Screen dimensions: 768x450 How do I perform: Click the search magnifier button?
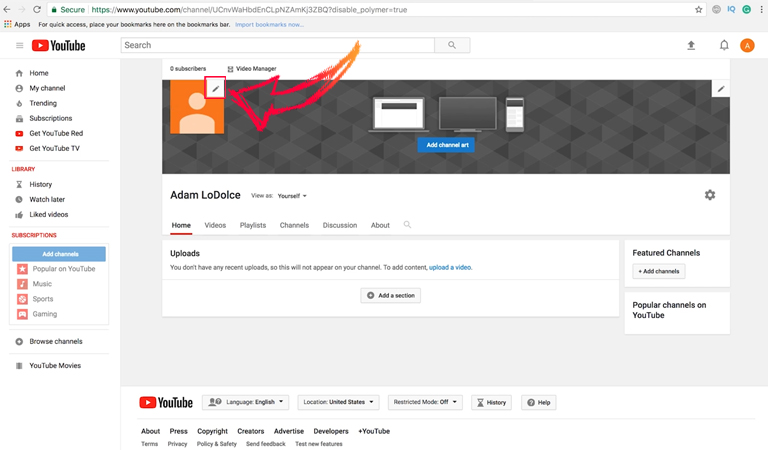[452, 45]
